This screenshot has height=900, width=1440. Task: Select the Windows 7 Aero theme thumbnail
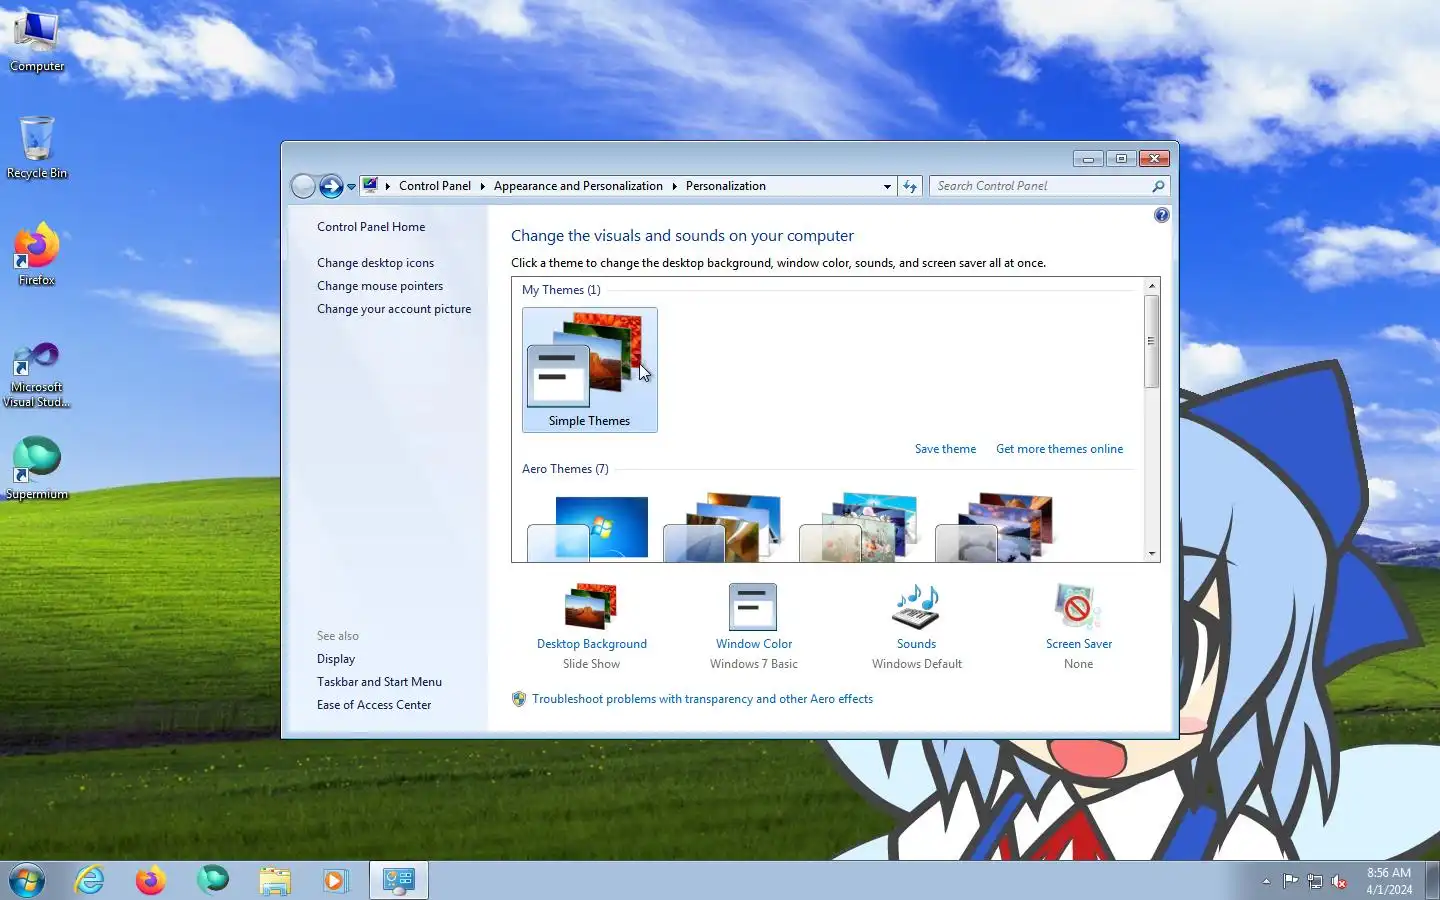point(589,528)
